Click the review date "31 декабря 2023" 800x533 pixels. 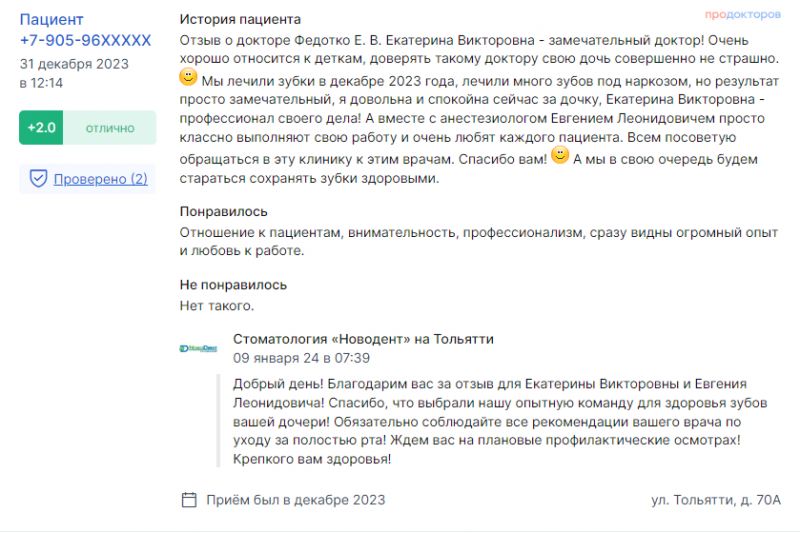74,64
